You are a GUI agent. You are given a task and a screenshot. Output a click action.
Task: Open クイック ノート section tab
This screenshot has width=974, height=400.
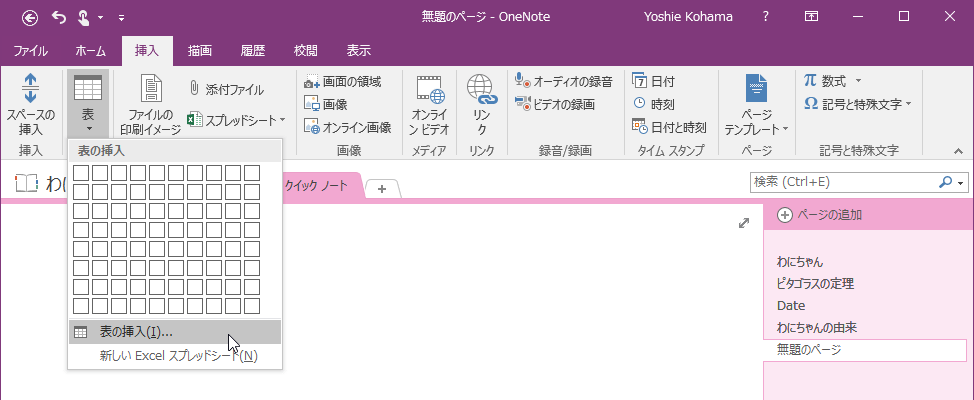point(316,185)
